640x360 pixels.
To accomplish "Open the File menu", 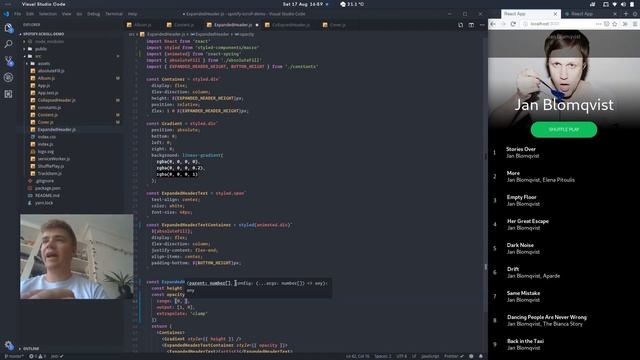I will coord(17,14).
